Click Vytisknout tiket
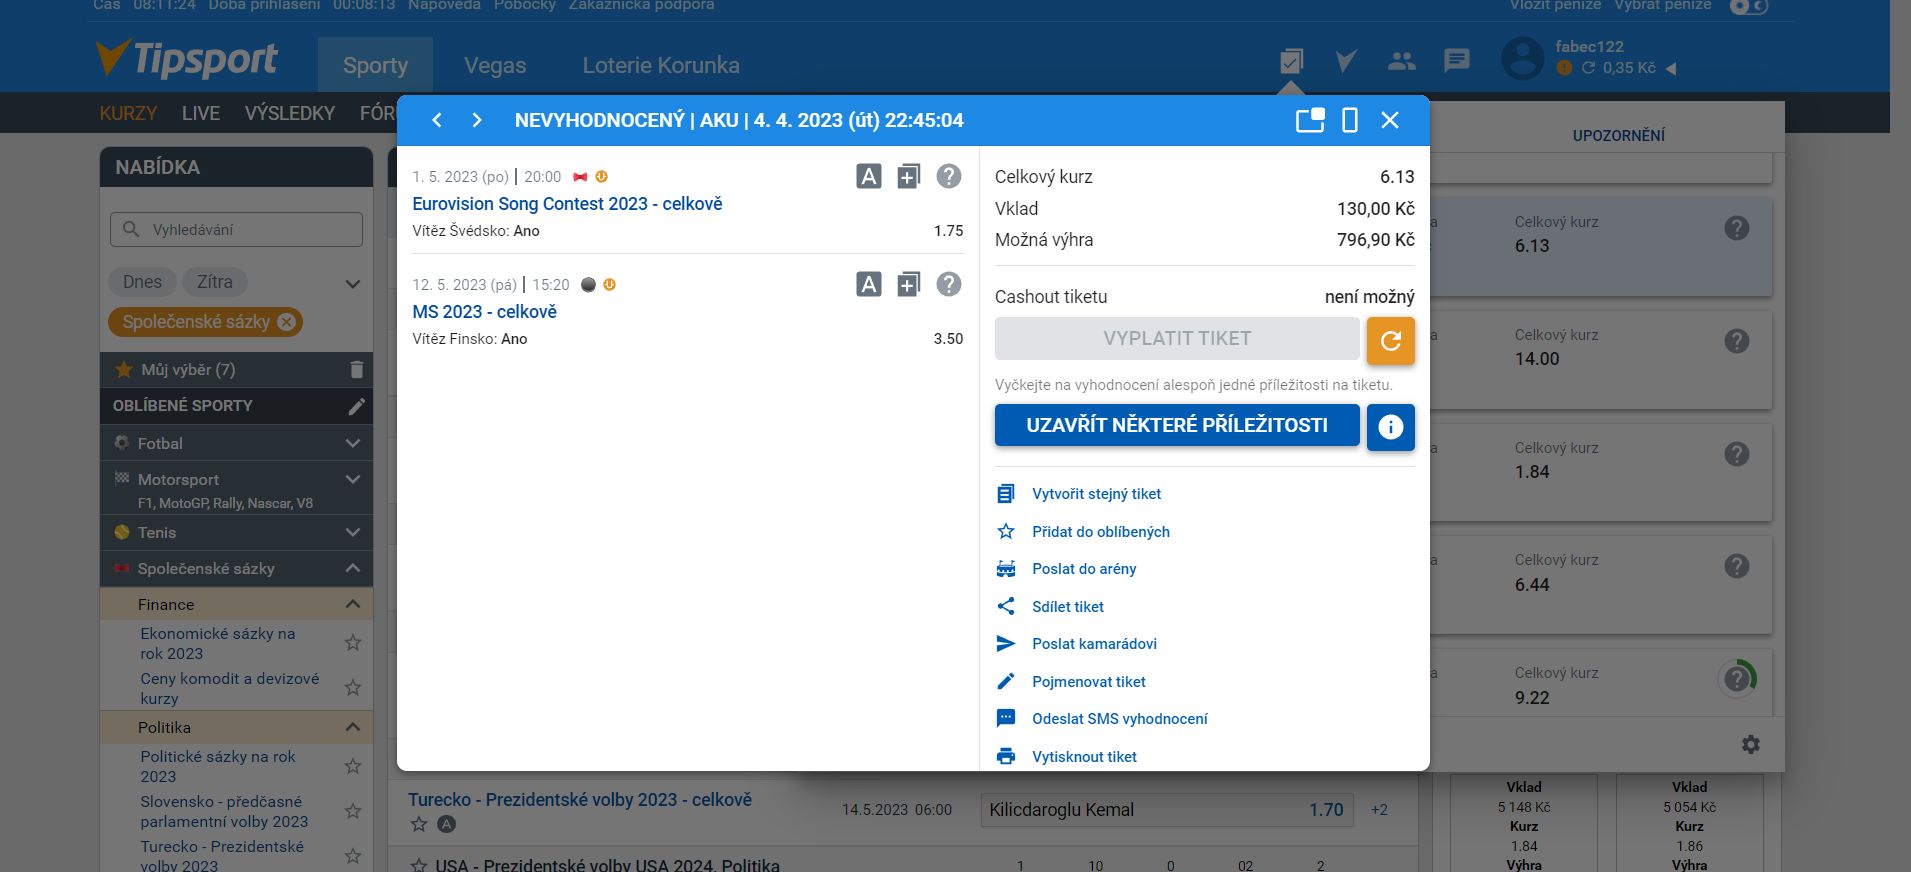The width and height of the screenshot is (1911, 872). pos(1084,757)
